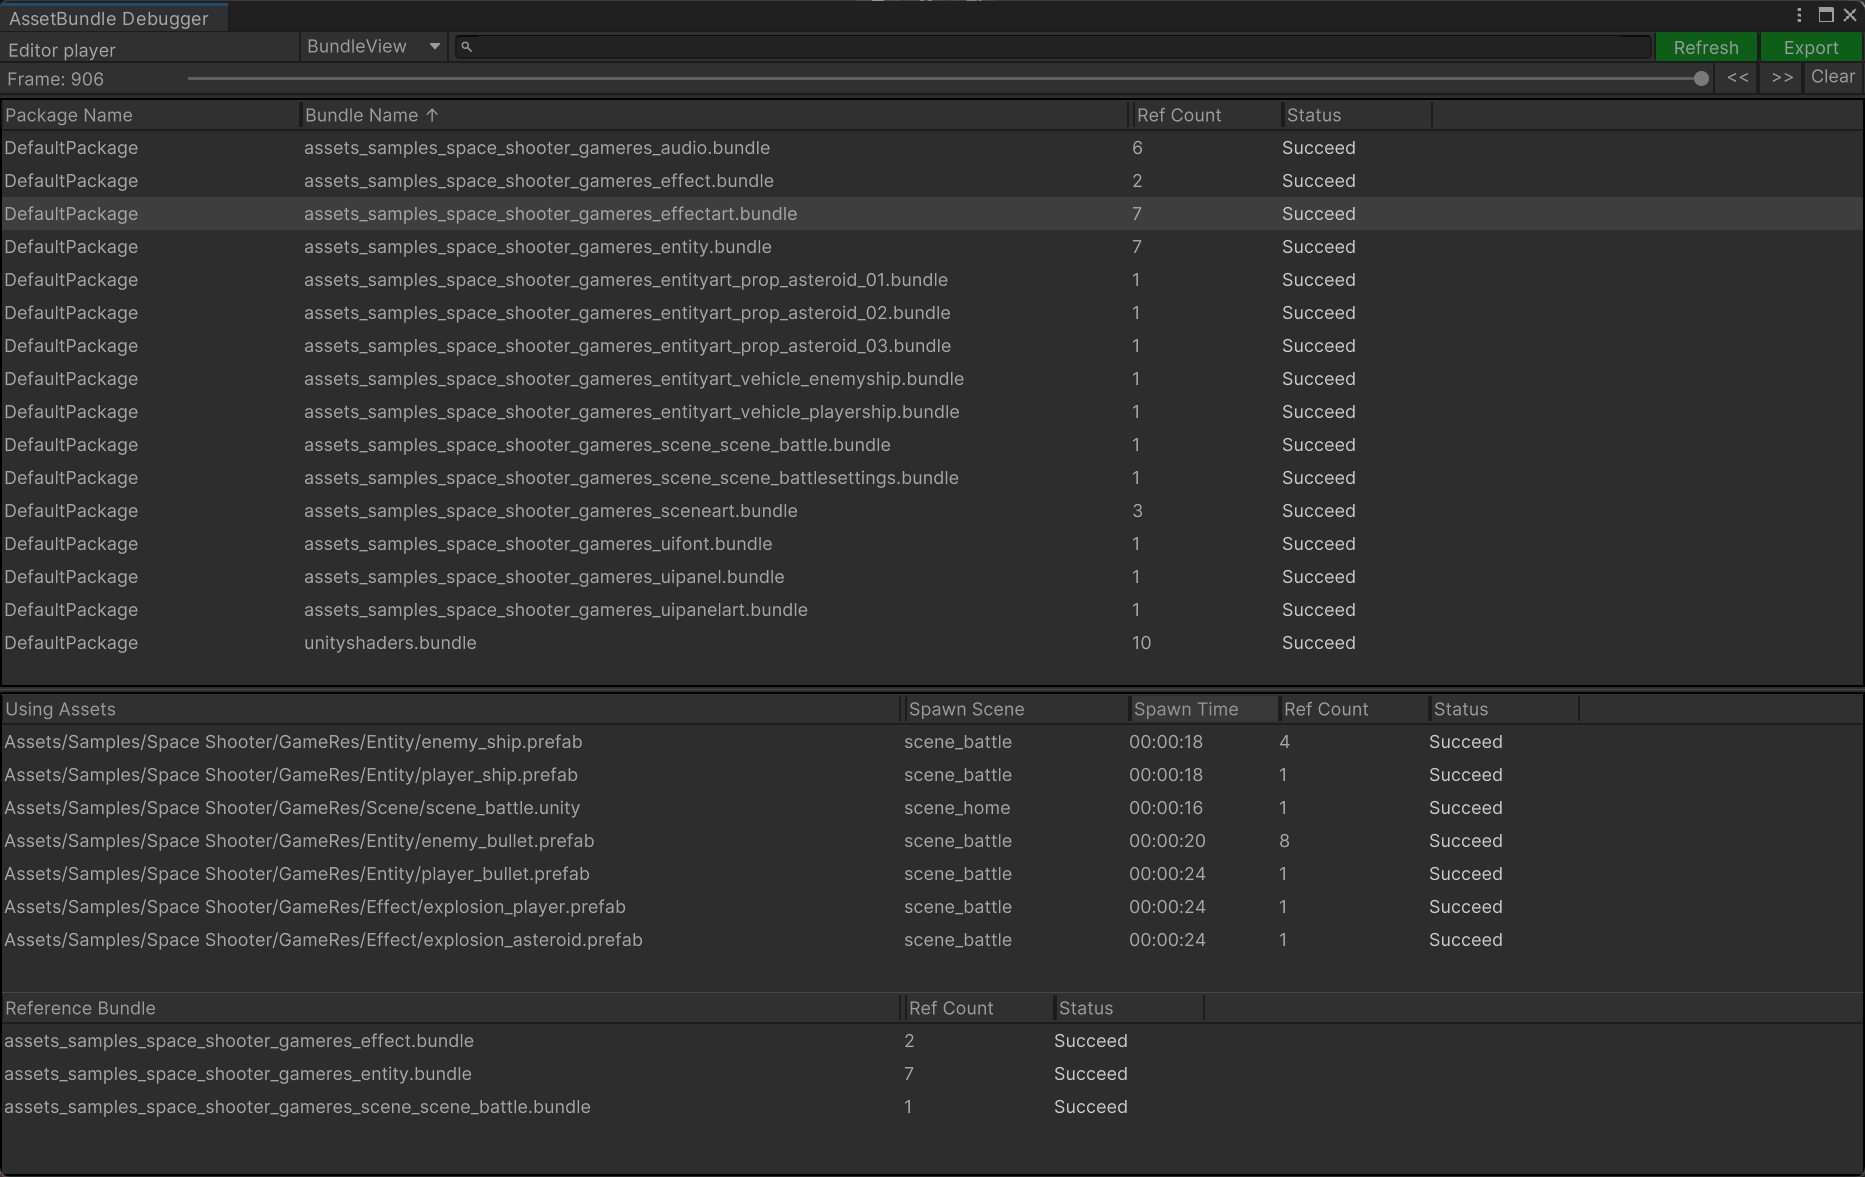Step forward one frame with >> button

pos(1782,77)
